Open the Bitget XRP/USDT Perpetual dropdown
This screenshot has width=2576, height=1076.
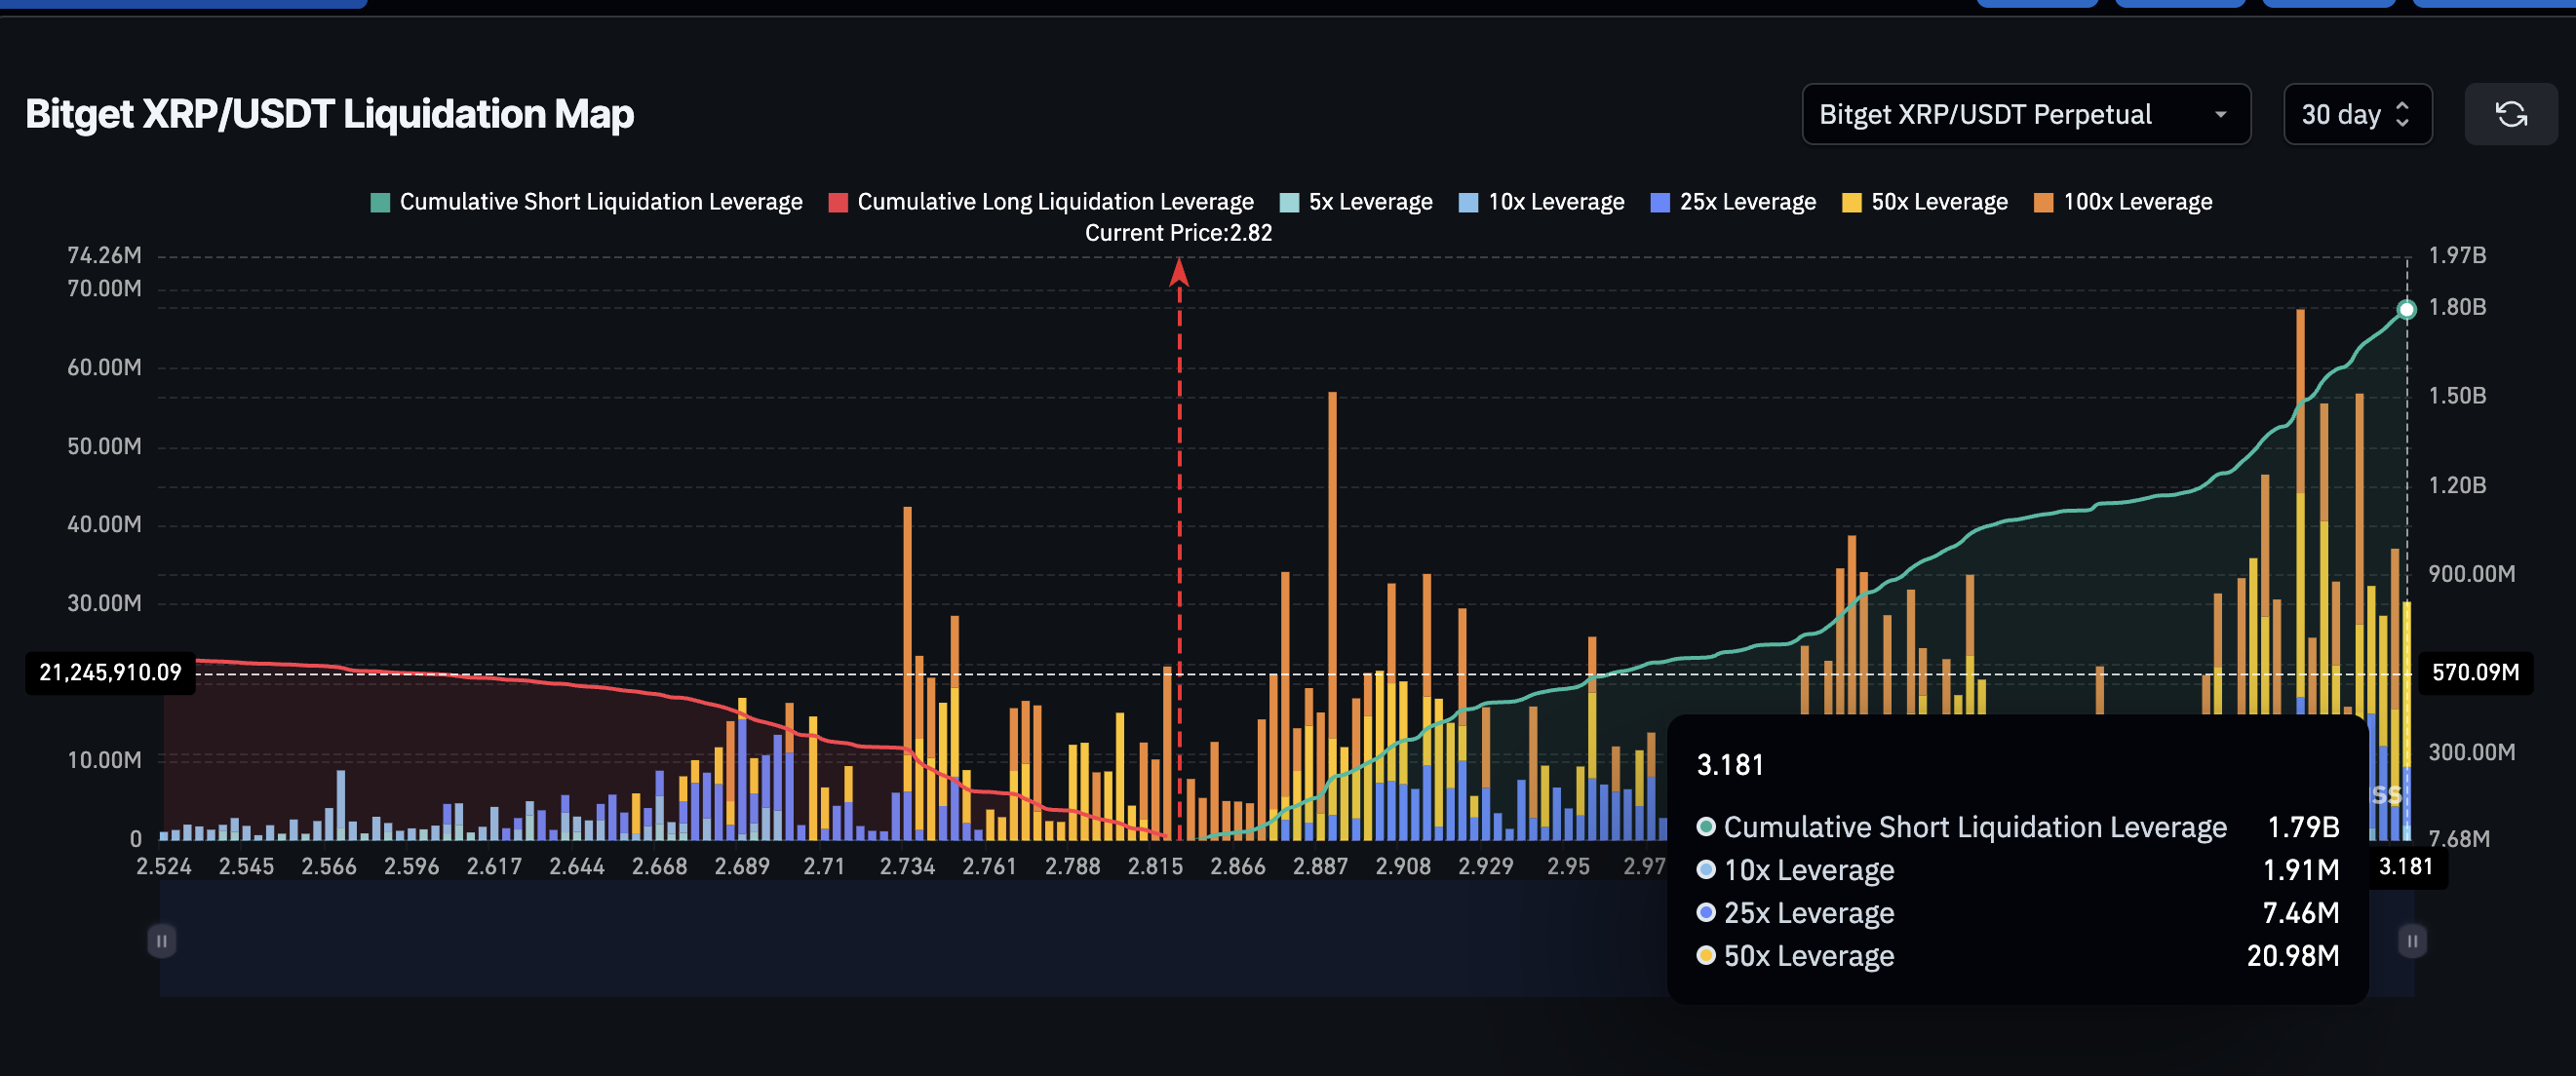(x=2025, y=115)
